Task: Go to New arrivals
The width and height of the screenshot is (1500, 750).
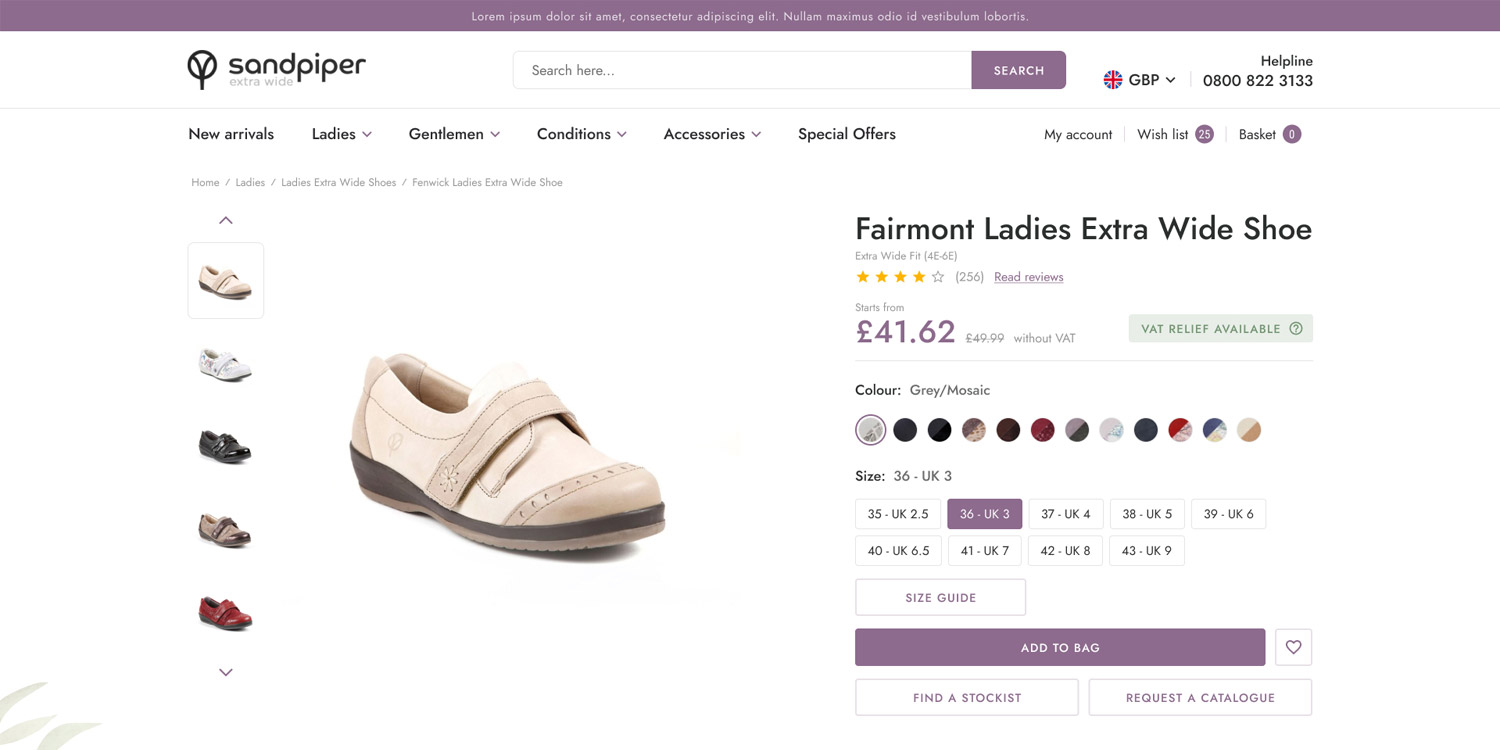Action: coord(231,134)
